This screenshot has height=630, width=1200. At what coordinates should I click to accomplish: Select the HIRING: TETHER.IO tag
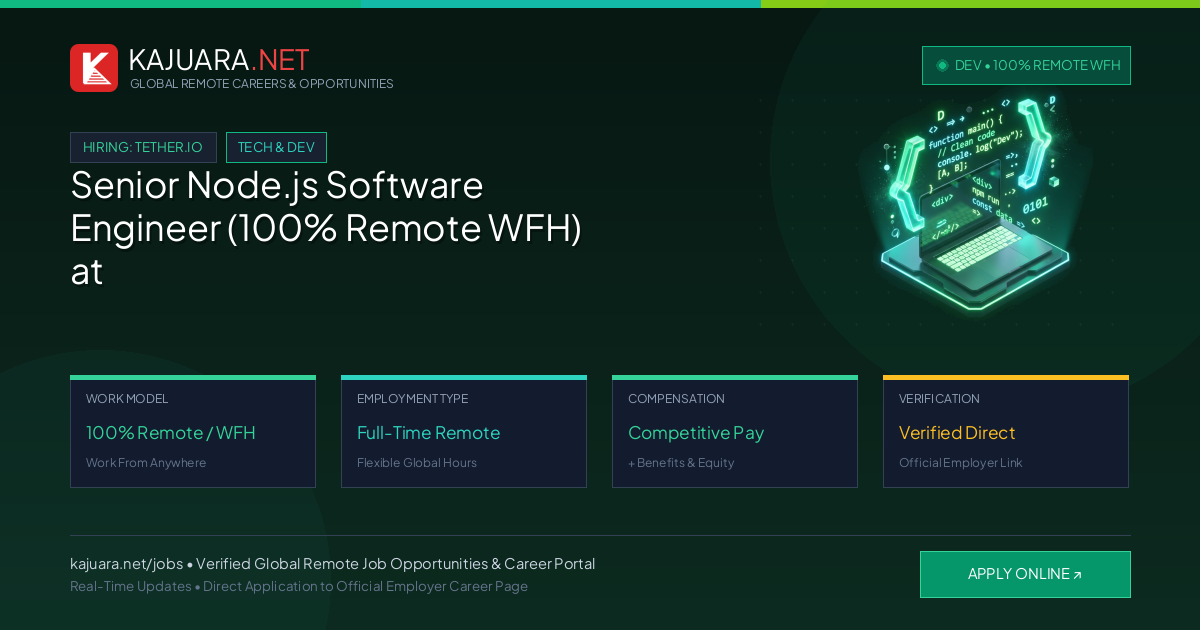[x=143, y=147]
